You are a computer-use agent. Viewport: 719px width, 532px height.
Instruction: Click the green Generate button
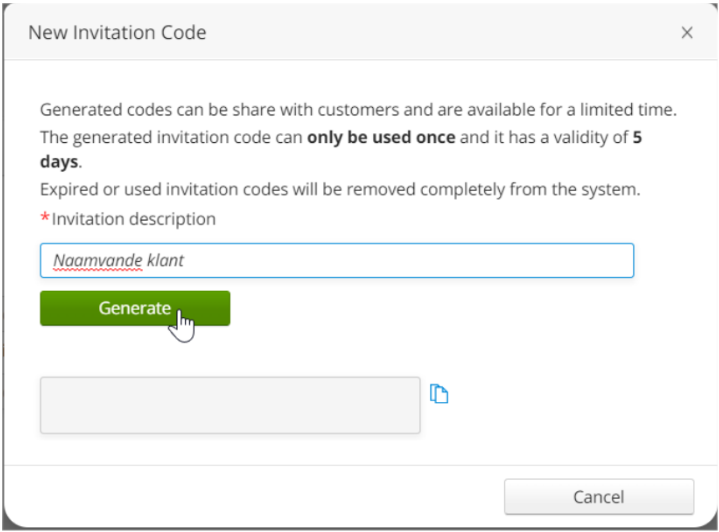[135, 308]
